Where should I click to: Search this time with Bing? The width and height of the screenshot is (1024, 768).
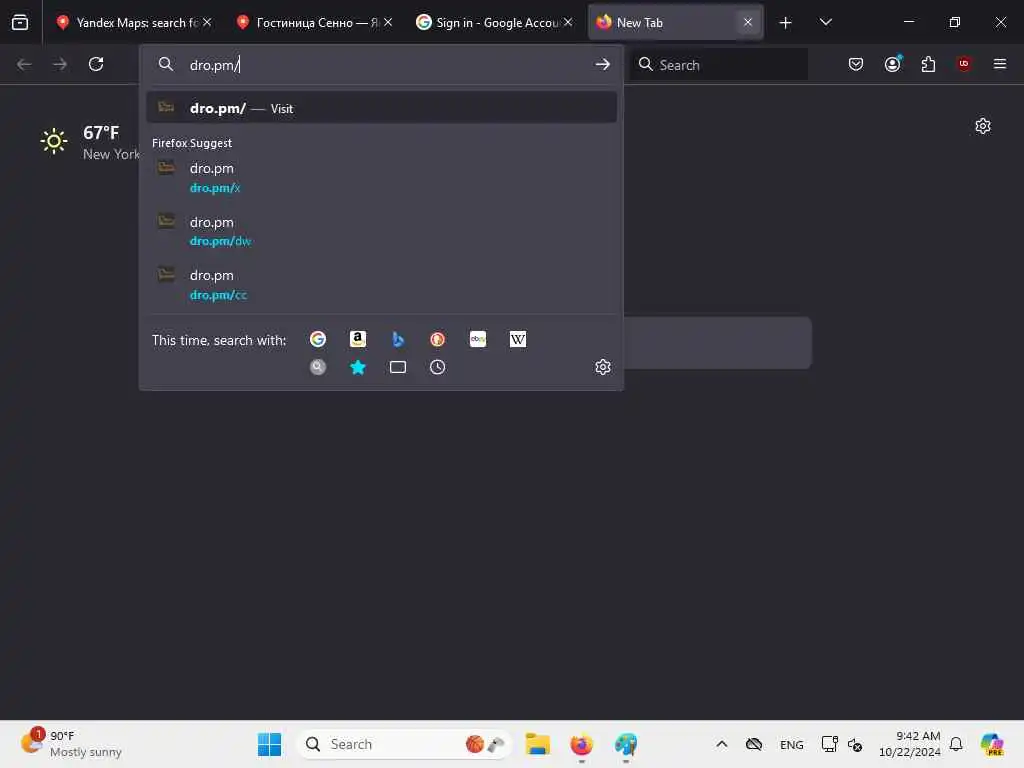398,339
